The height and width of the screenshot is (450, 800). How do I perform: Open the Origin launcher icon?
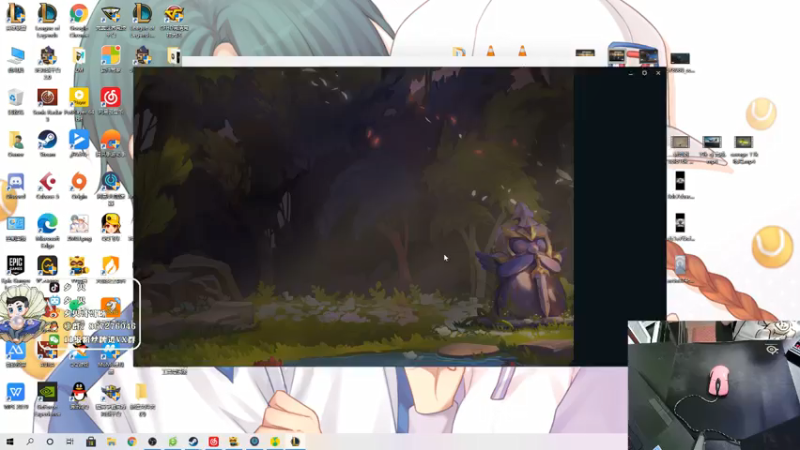(x=79, y=182)
